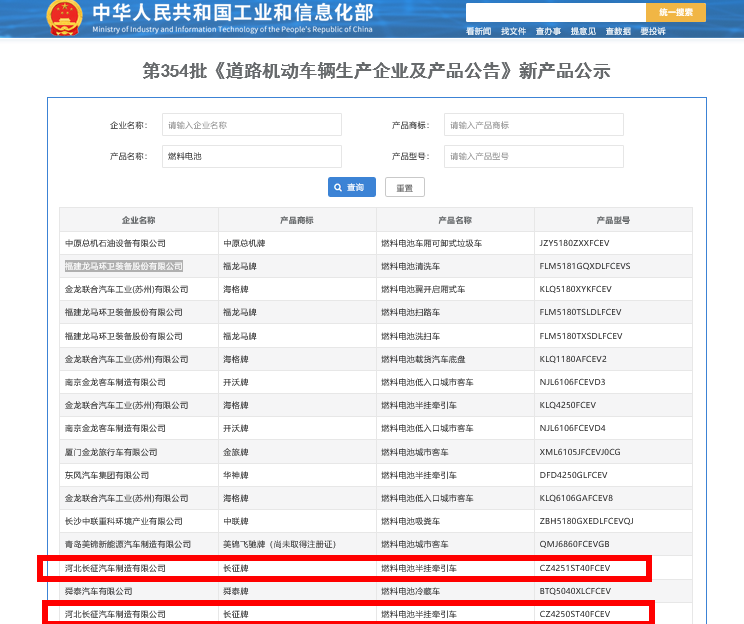Viewport: 744px width, 624px height.
Task: Open the 查数据 menu item
Action: (618, 31)
